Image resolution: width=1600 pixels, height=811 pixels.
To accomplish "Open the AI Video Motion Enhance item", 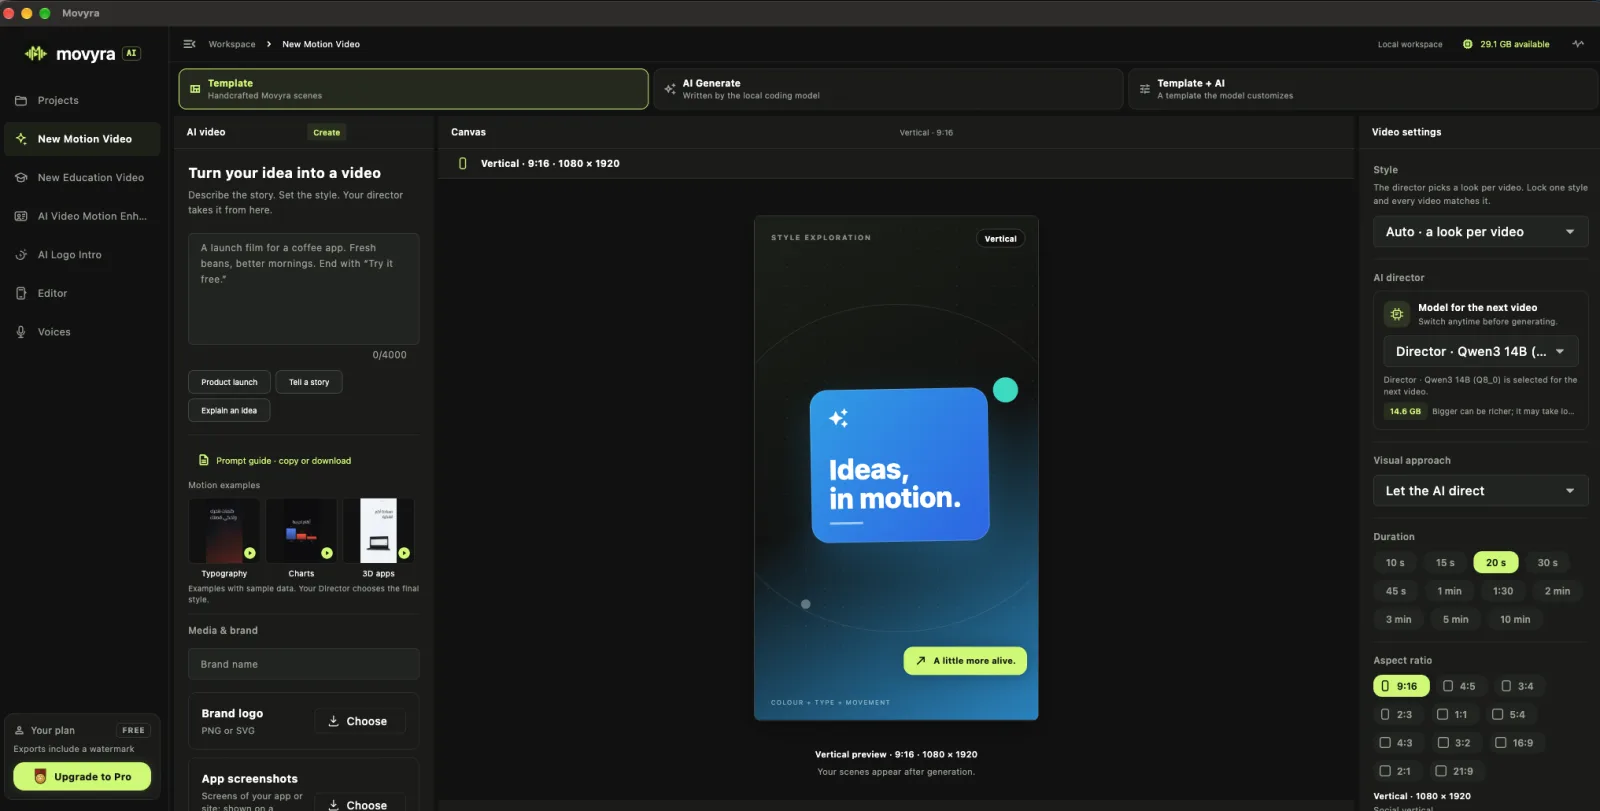I will point(82,216).
